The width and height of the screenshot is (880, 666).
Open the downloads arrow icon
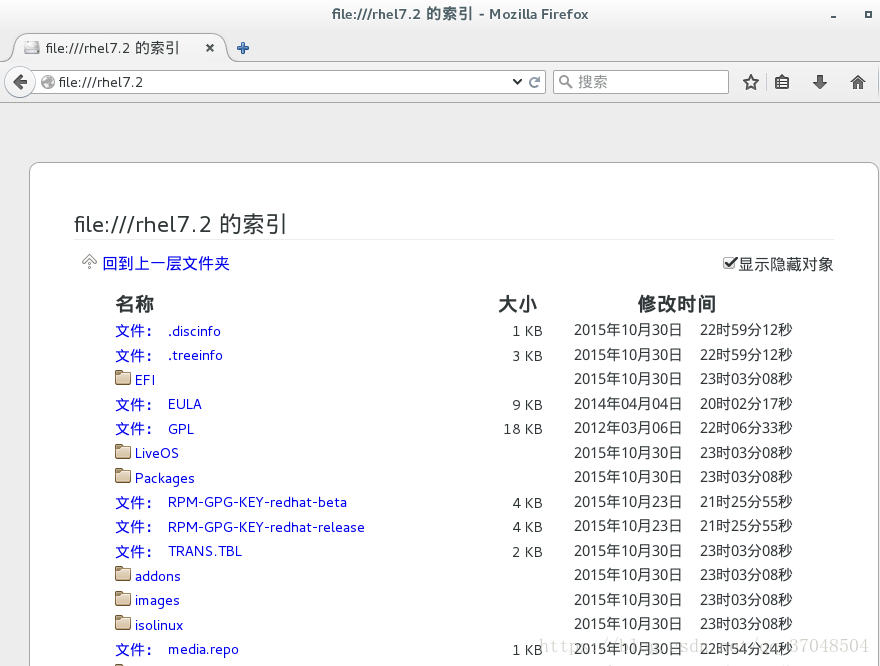pyautogui.click(x=820, y=82)
